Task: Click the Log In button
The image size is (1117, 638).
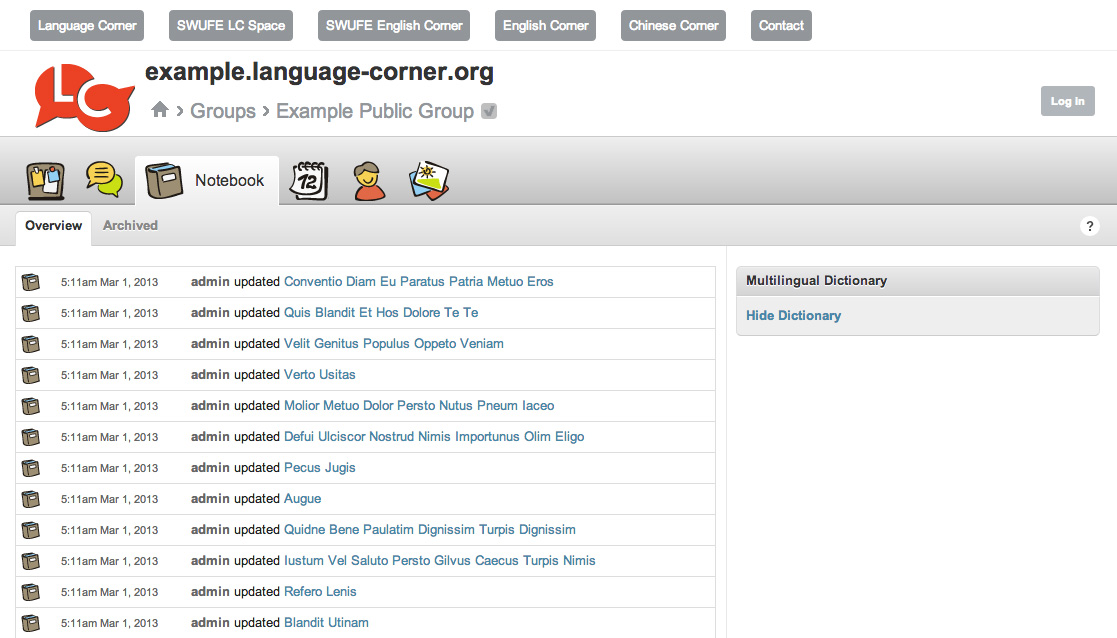Action: [1067, 101]
